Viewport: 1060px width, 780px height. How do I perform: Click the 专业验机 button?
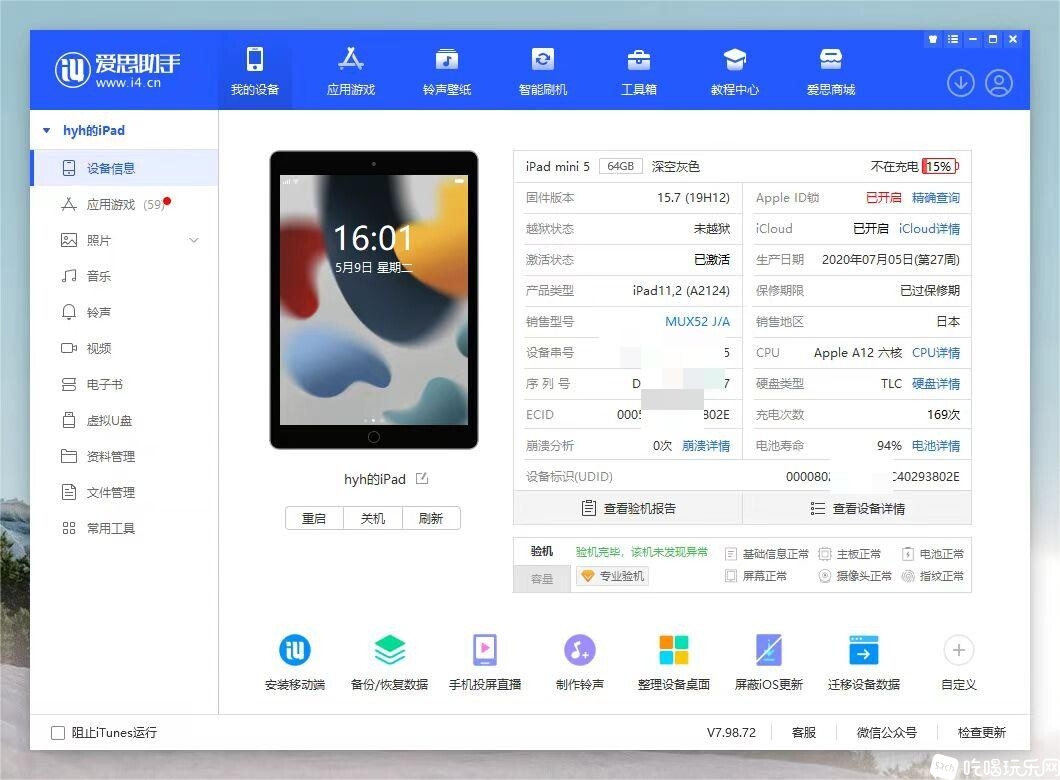[612, 576]
